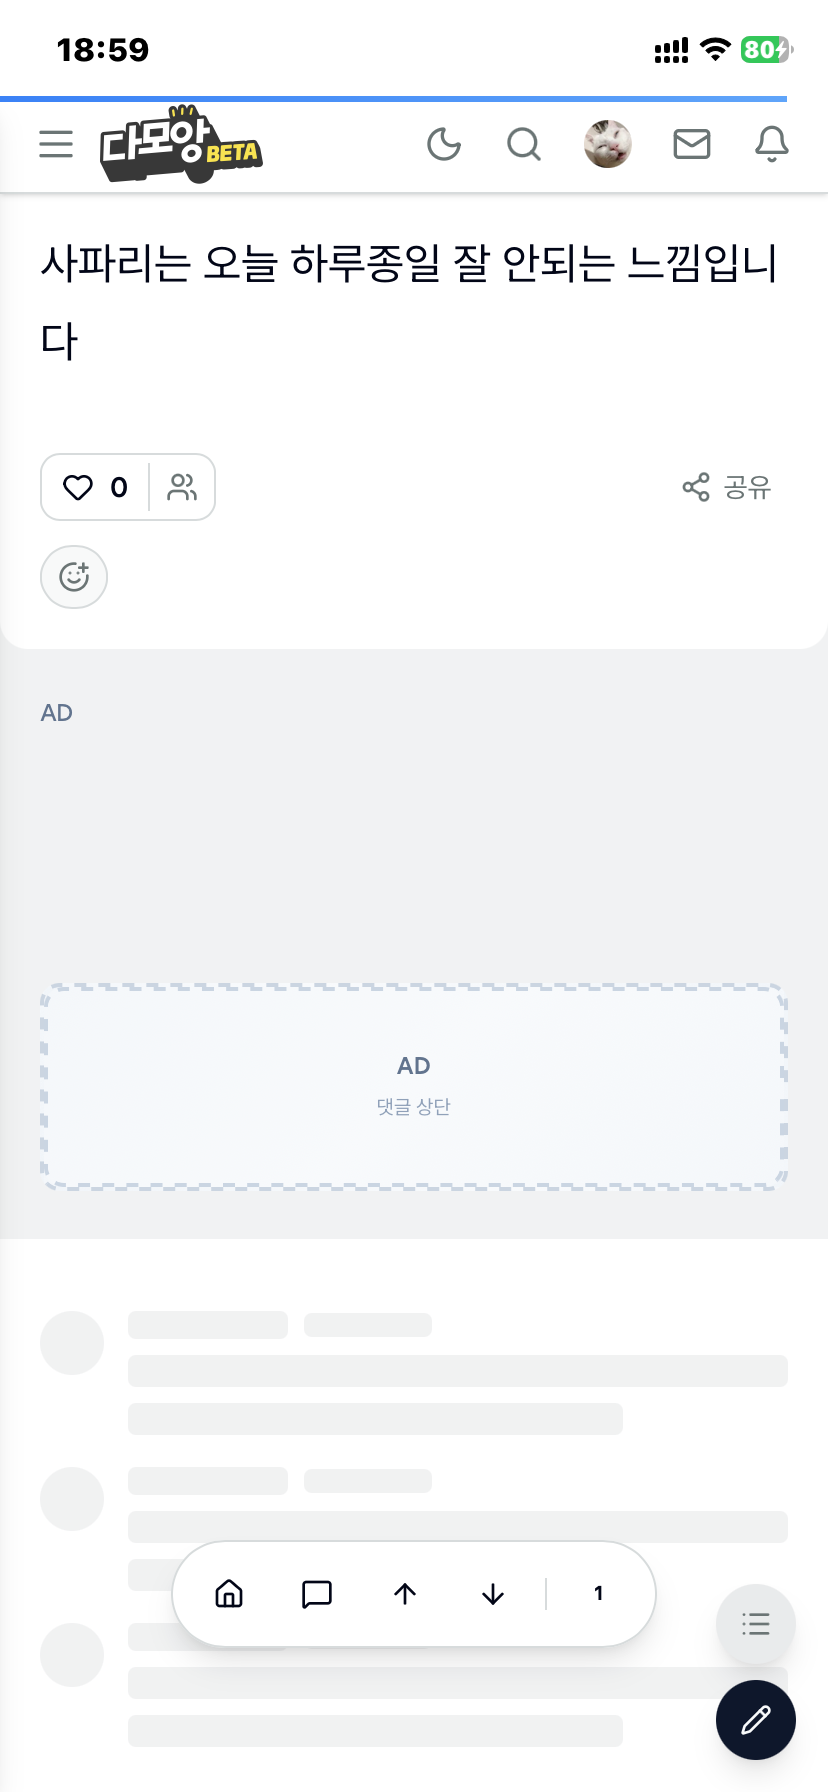Go to top with up arrow
Viewport: 828px width, 1792px height.
405,1593
